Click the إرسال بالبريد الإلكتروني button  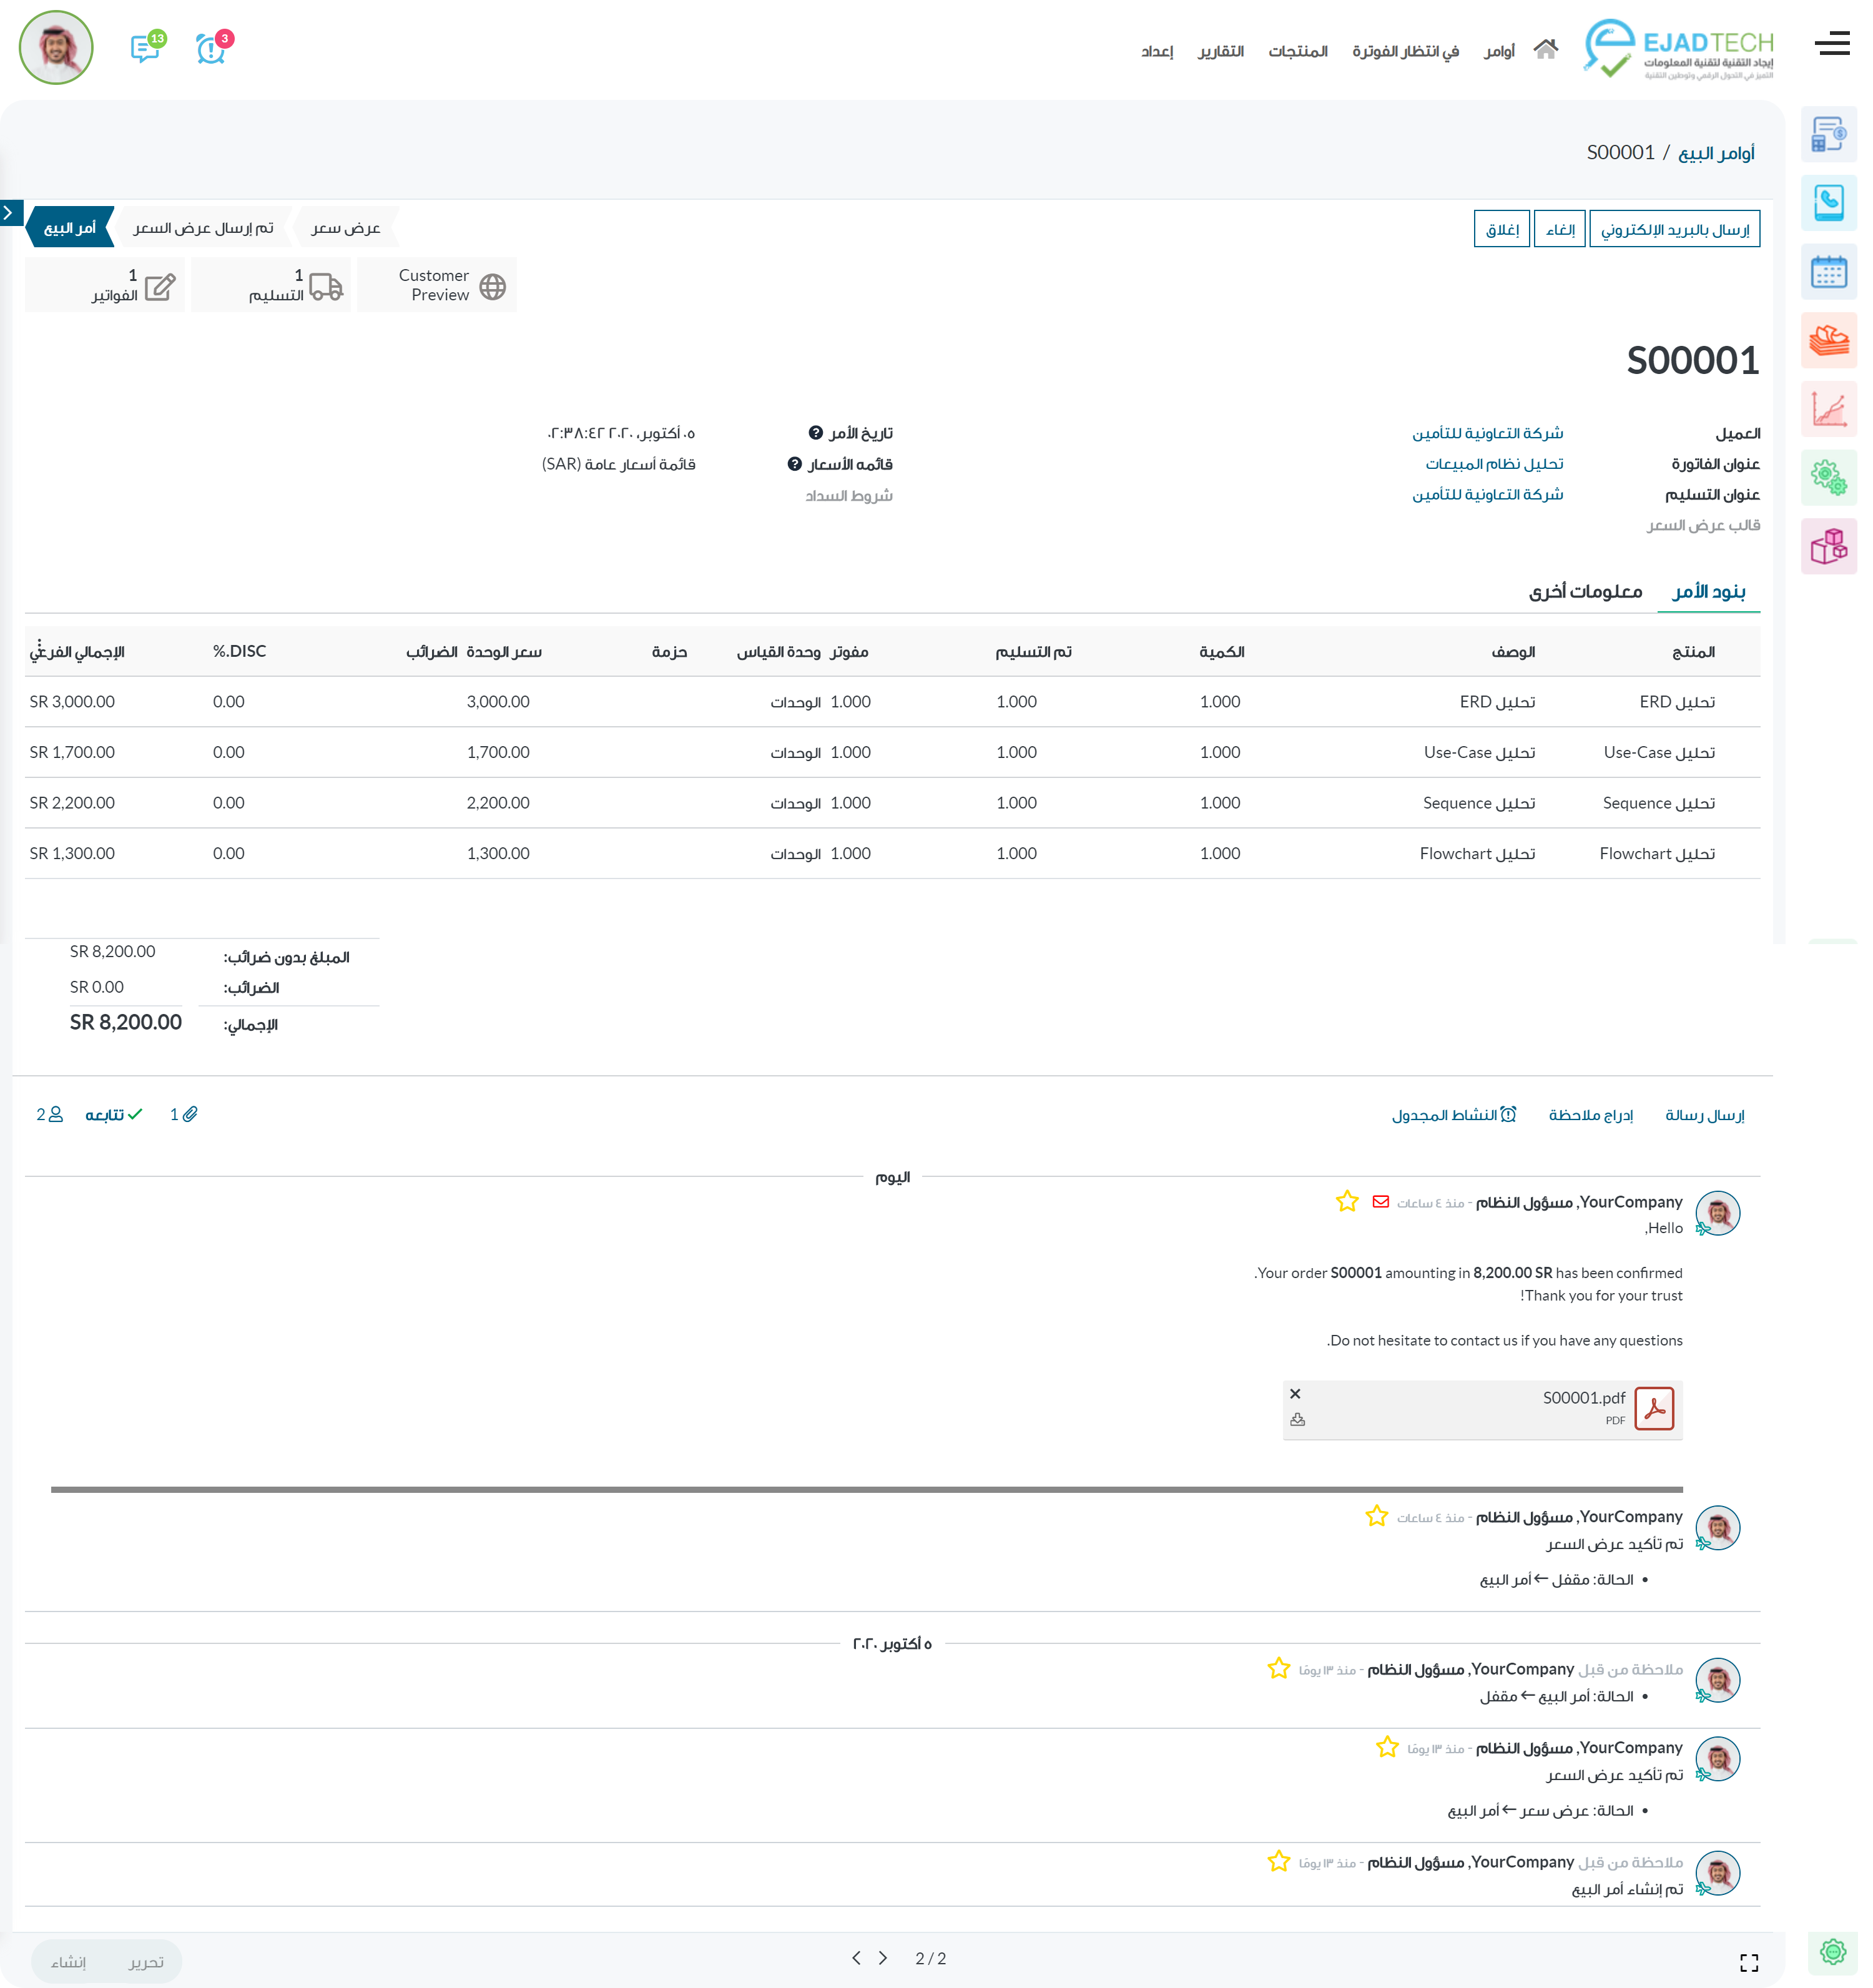1674,229
